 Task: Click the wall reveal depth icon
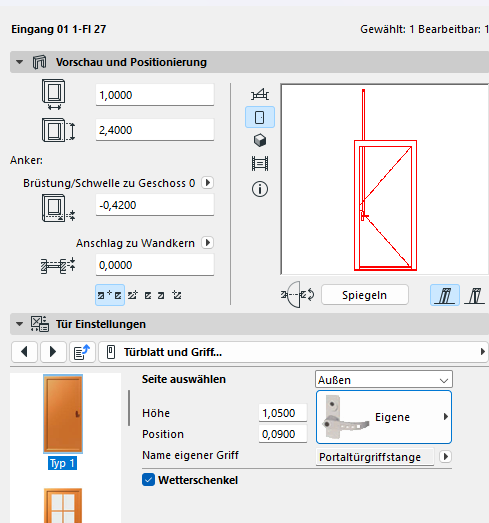58,266
